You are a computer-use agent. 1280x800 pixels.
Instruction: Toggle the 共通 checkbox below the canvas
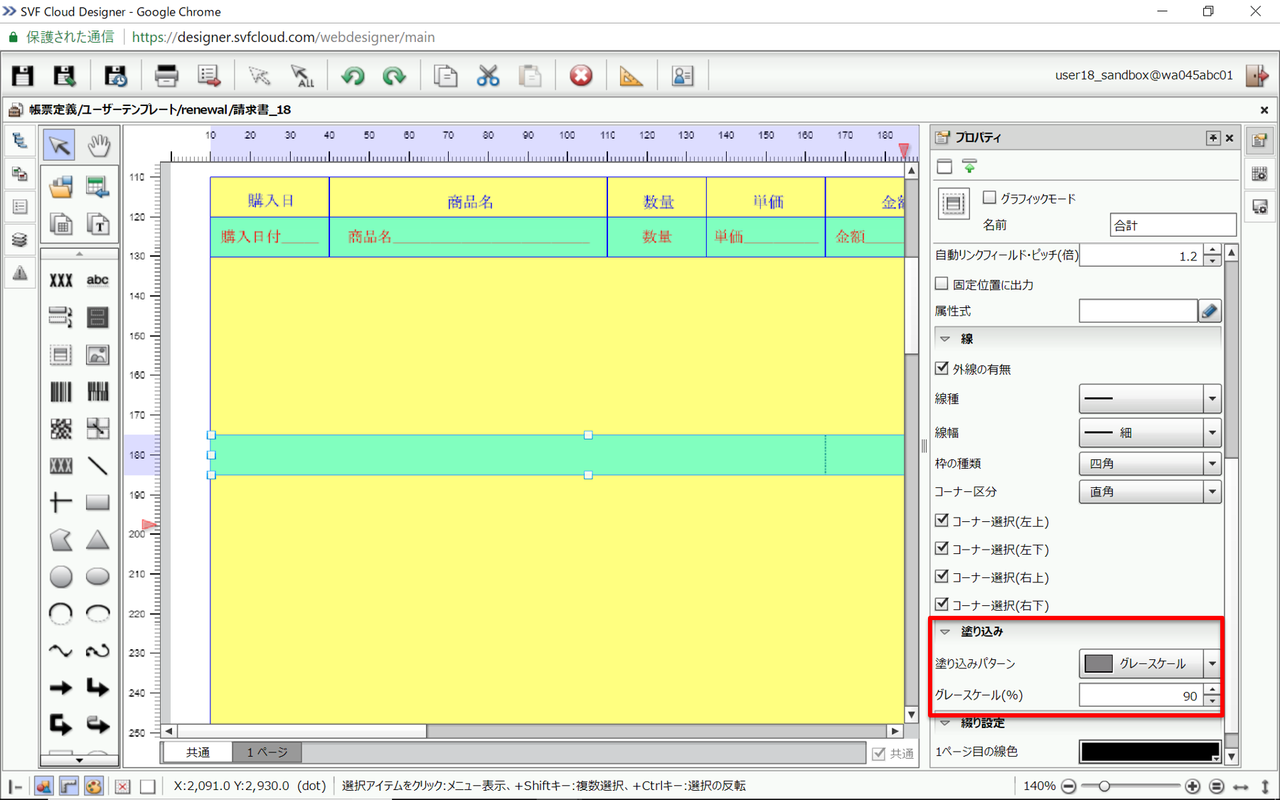(x=879, y=753)
